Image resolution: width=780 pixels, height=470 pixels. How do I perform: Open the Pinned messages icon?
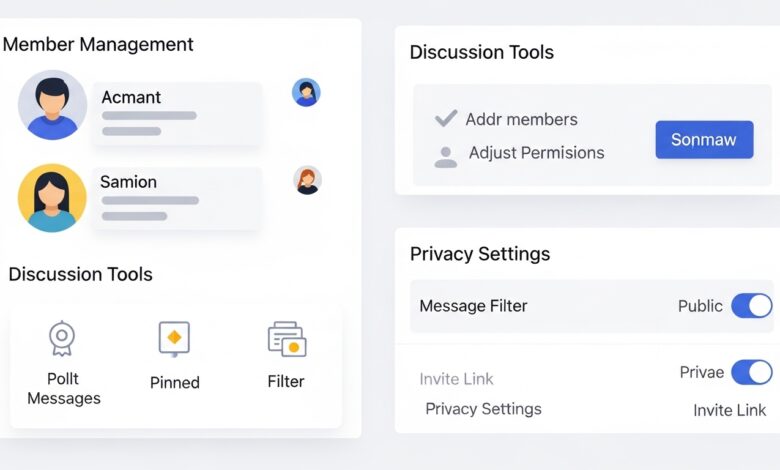pos(174,338)
